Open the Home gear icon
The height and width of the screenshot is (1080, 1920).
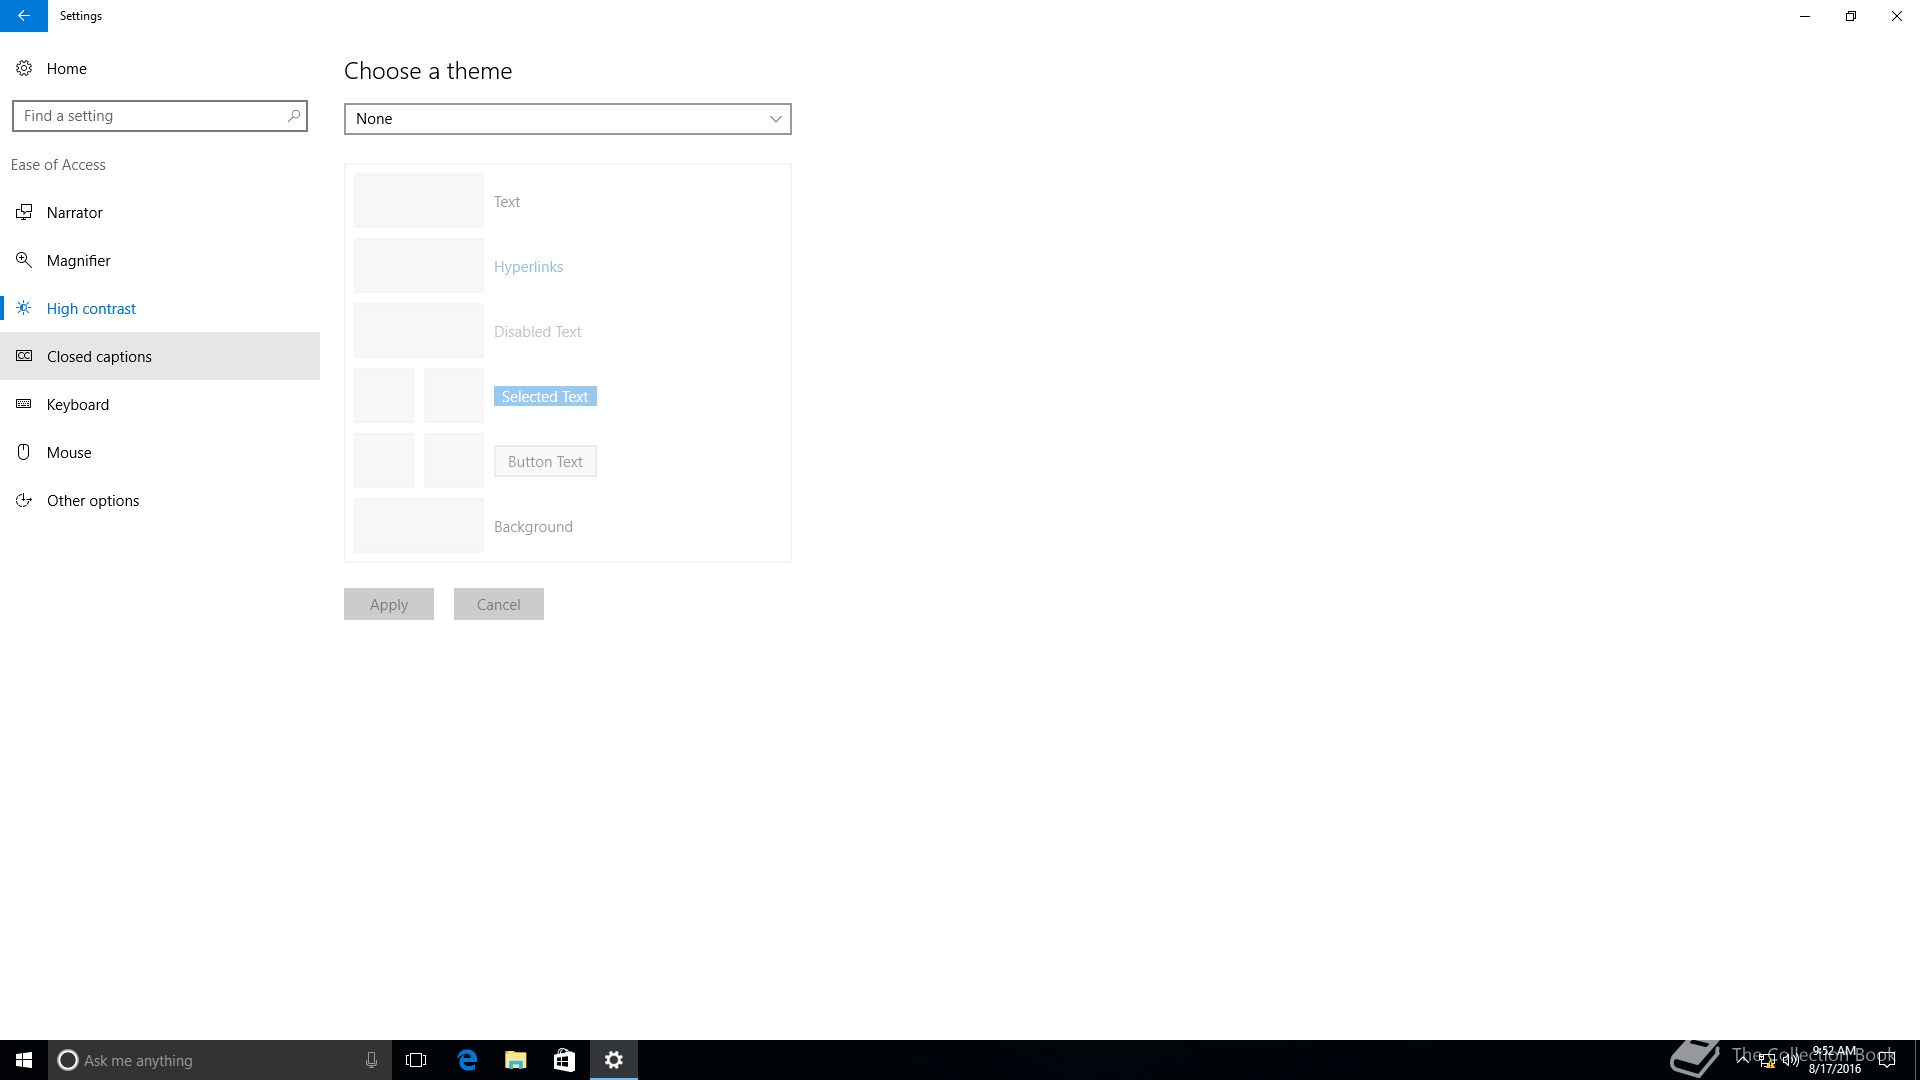click(24, 68)
